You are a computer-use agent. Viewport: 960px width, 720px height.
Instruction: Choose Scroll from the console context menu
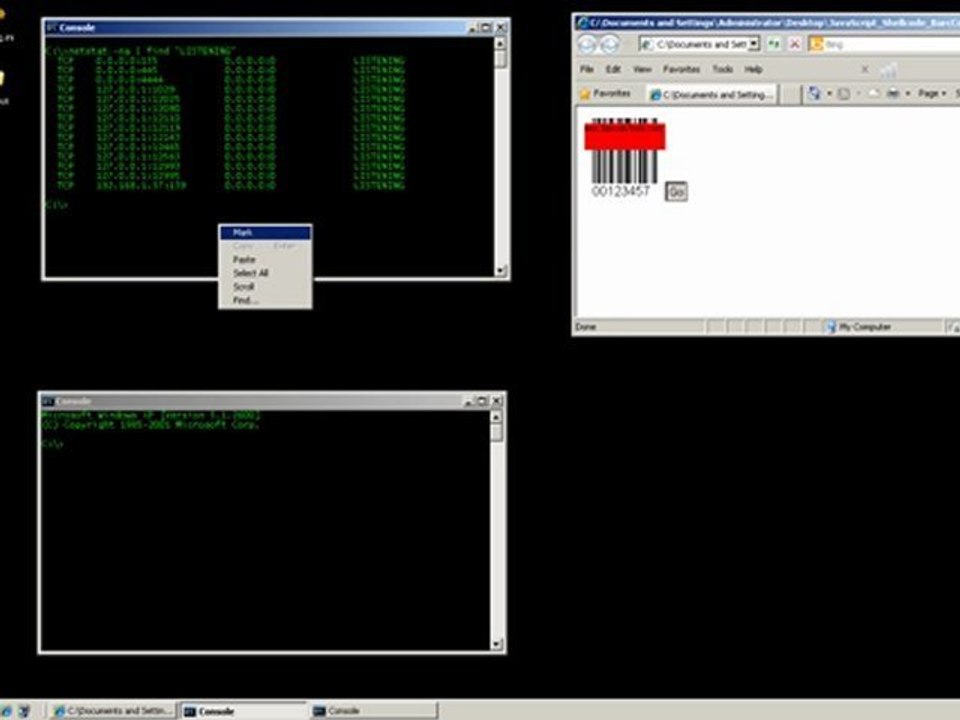click(265, 287)
